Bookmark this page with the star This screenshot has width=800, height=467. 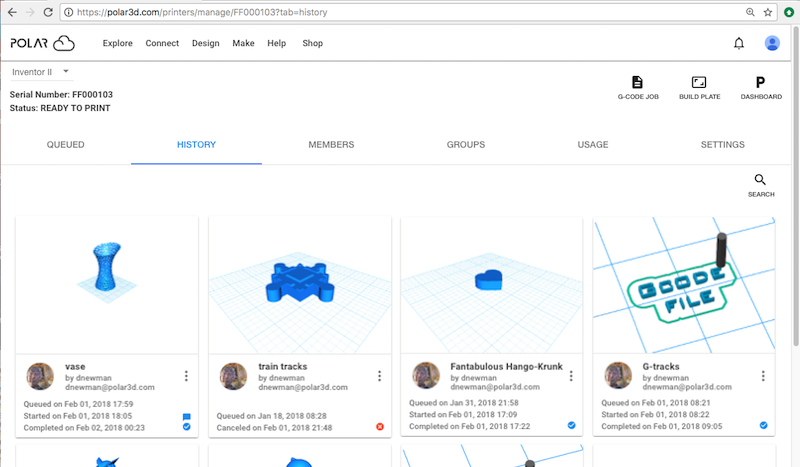(x=767, y=12)
